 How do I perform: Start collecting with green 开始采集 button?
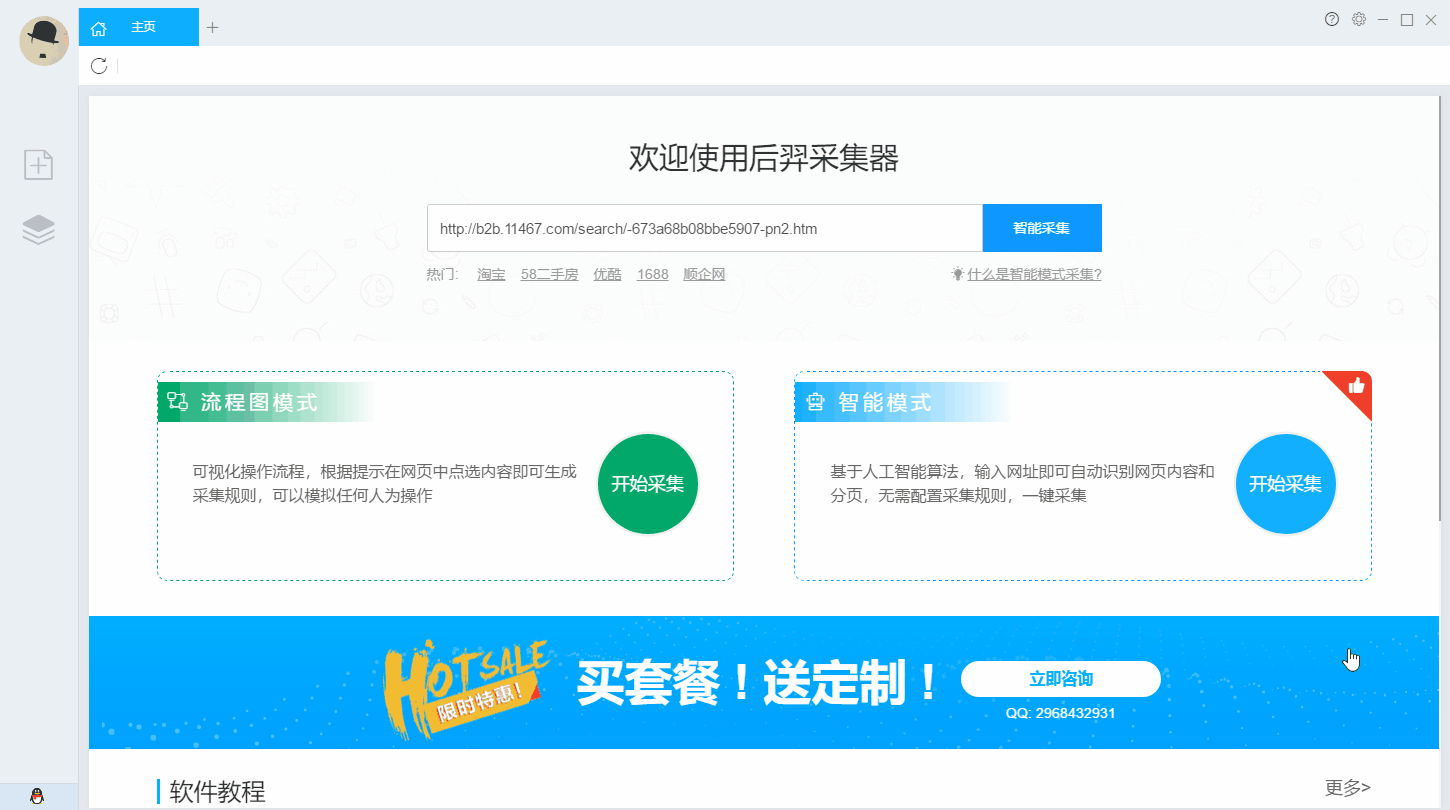pyautogui.click(x=648, y=484)
